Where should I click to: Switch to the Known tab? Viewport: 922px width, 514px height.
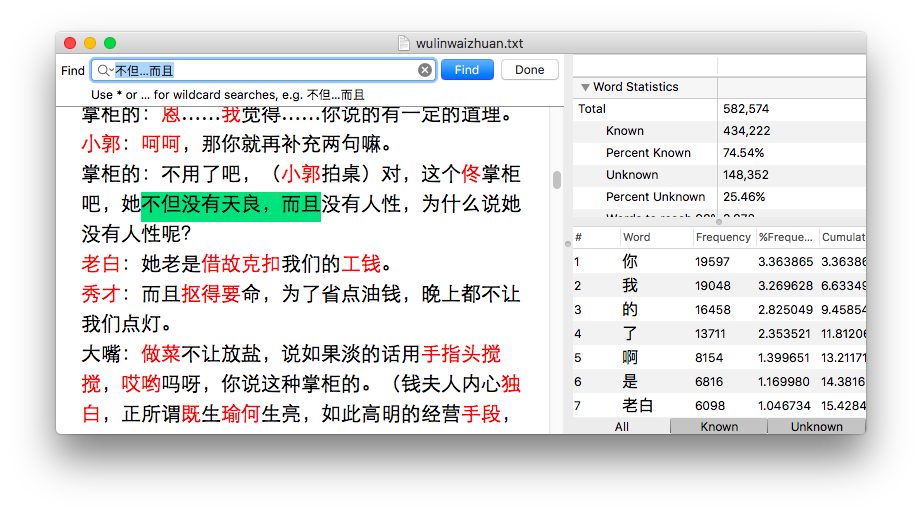719,427
